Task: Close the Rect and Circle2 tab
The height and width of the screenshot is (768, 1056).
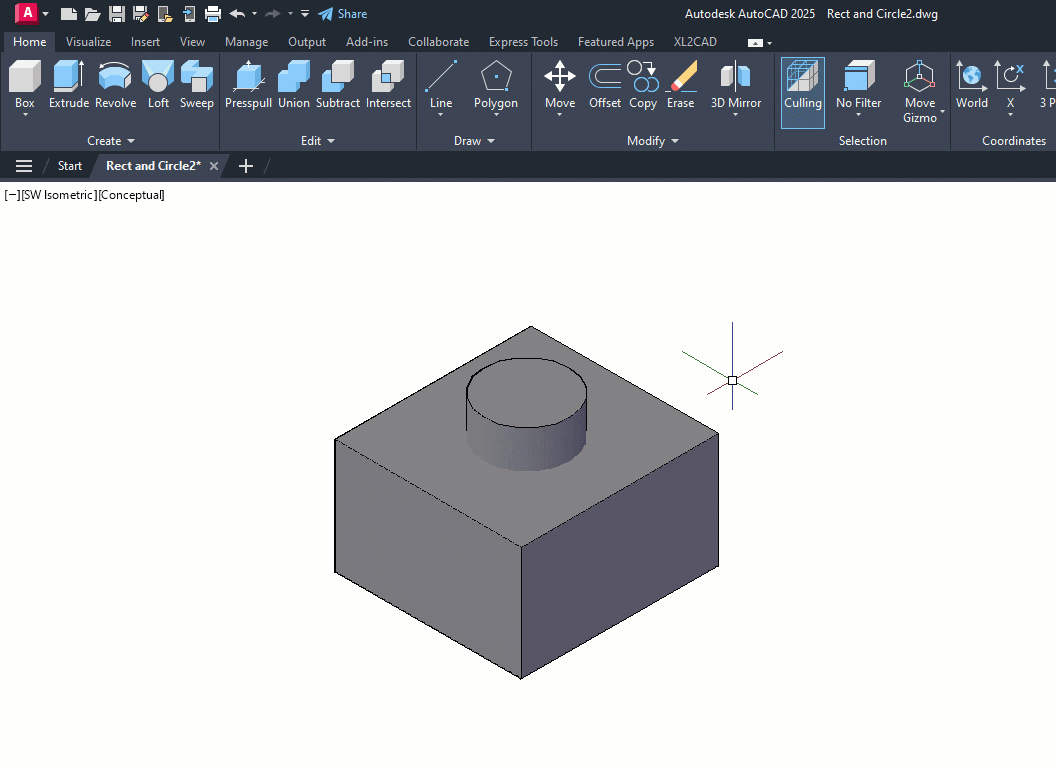Action: [x=213, y=166]
